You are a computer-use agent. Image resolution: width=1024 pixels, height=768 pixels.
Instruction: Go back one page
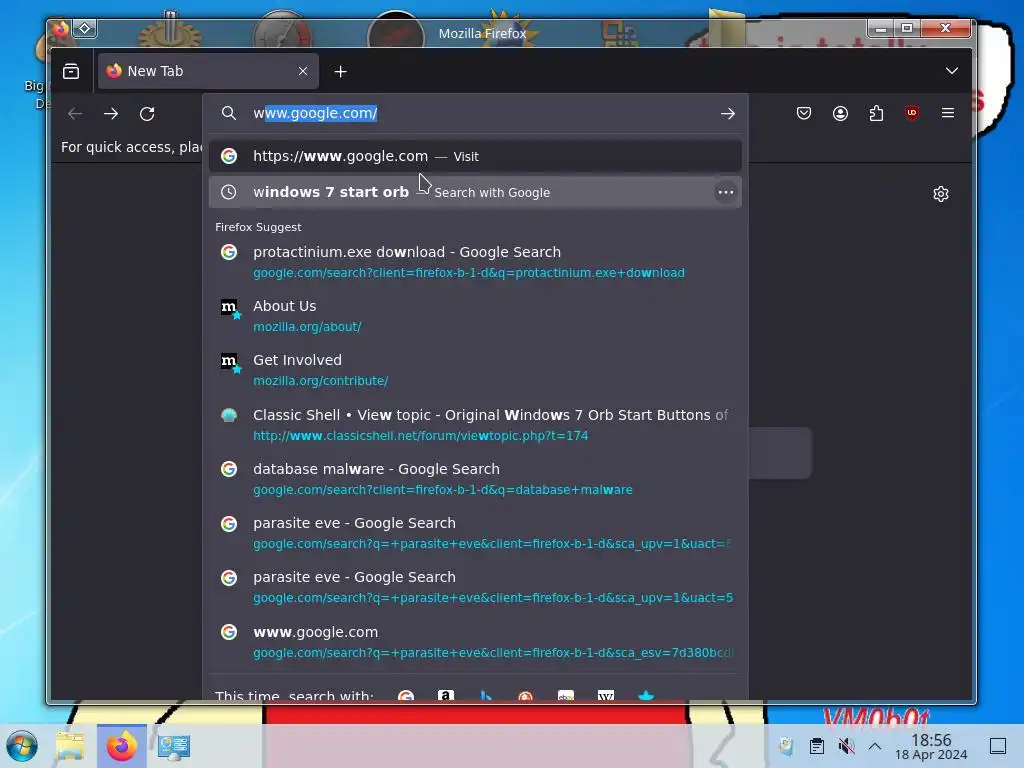coord(74,114)
